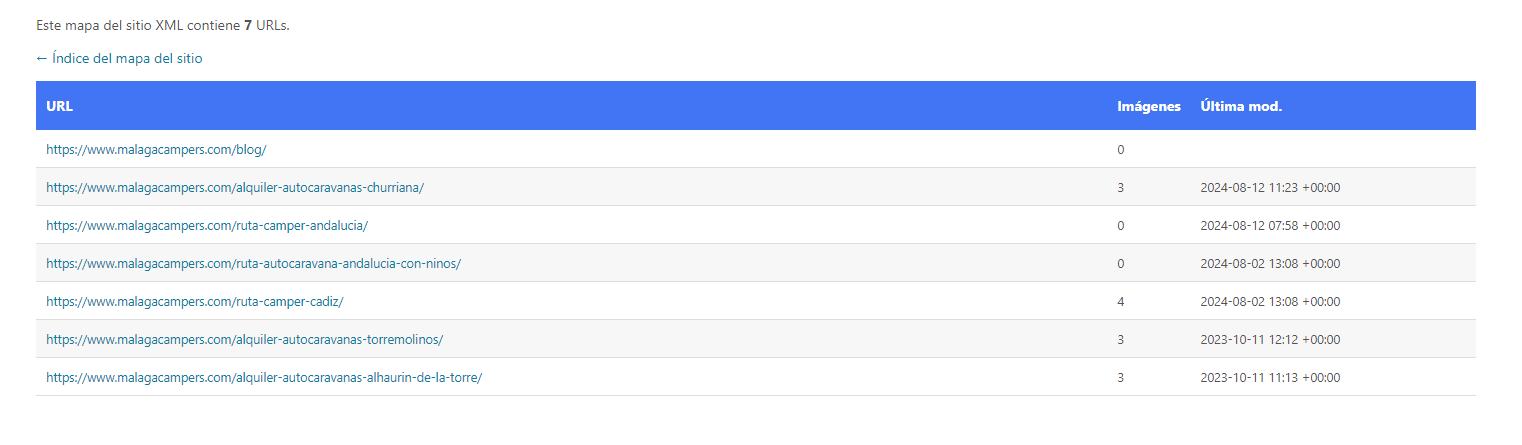The width and height of the screenshot is (1522, 445).
Task: Click the image count 3 in torremolinos row
Action: 1121,340
